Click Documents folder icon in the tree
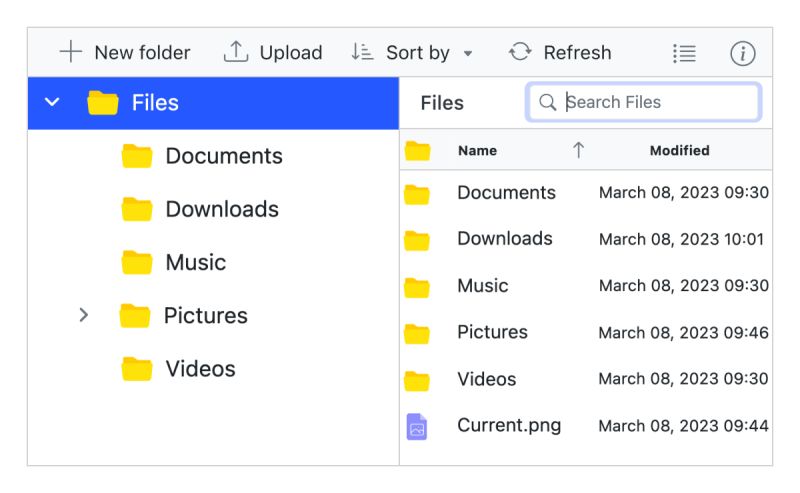This screenshot has width=800, height=493. pos(137,156)
